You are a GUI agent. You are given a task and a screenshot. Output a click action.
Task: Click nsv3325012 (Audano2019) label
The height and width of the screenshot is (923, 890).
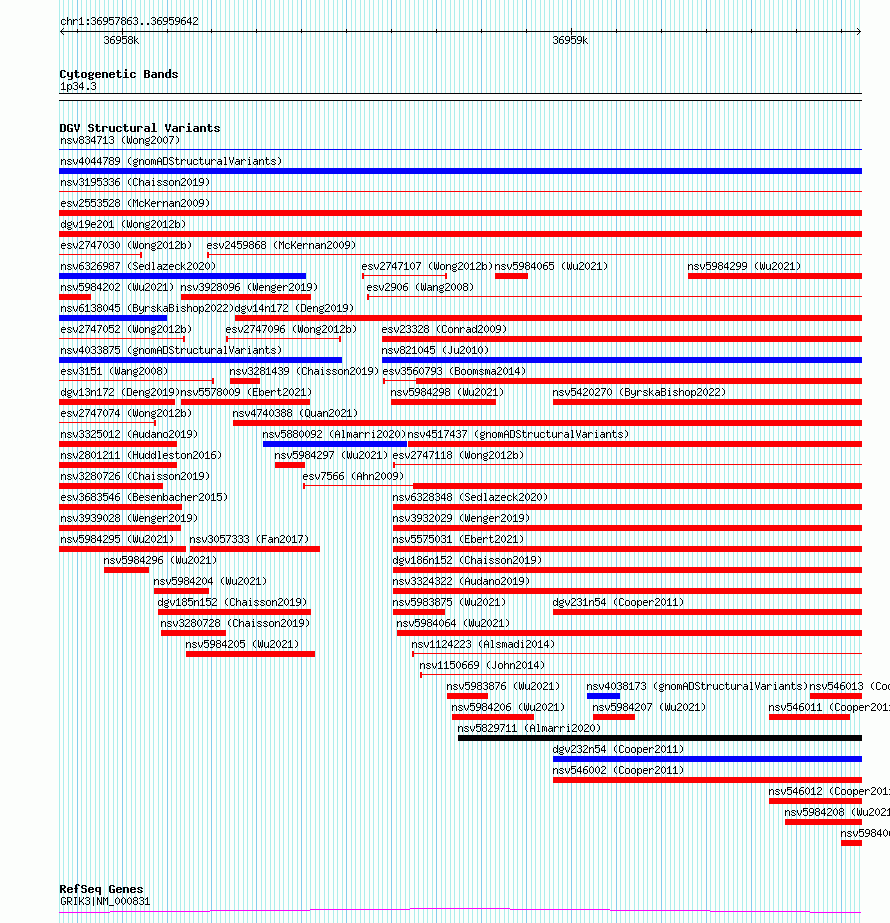point(128,434)
